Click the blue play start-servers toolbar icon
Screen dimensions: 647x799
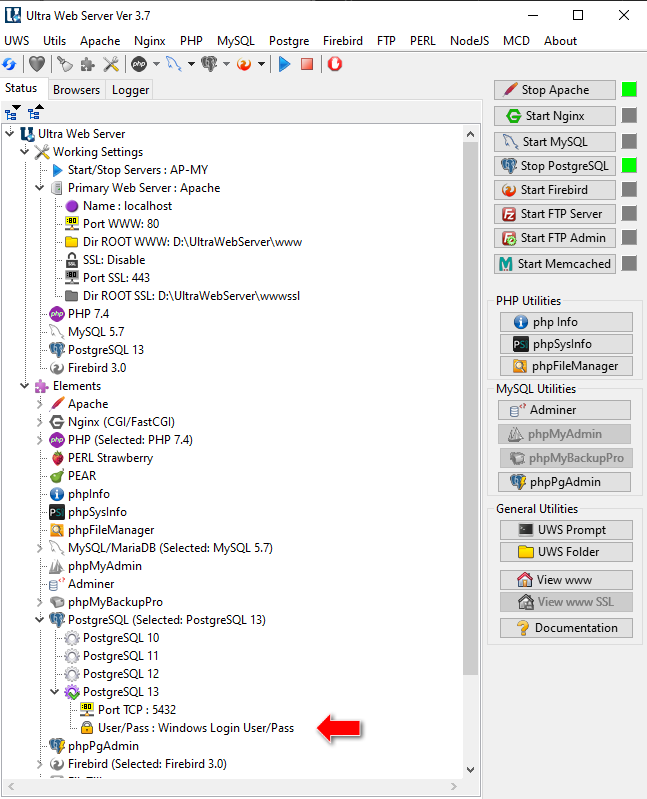click(x=285, y=64)
